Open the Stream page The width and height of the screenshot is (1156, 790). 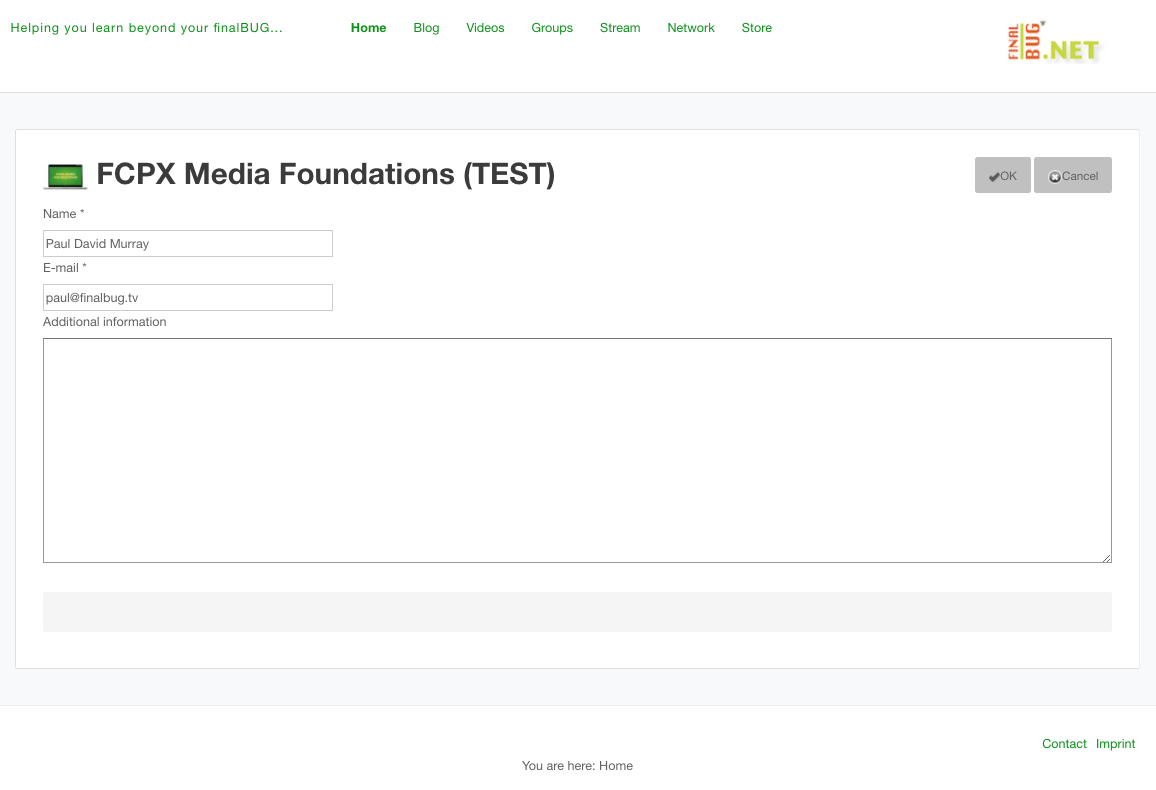pos(620,28)
